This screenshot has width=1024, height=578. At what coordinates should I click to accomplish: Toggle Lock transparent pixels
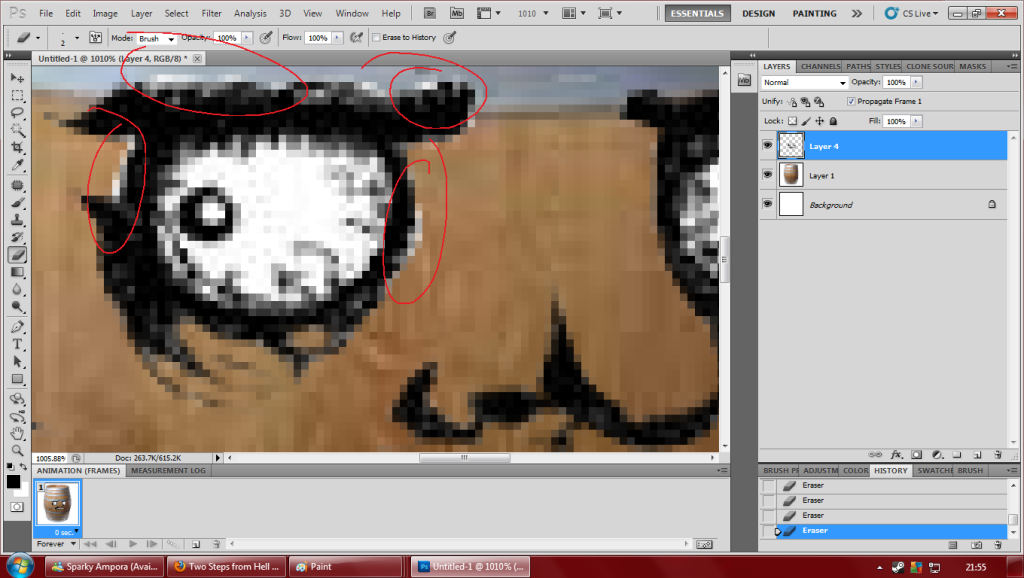(792, 121)
